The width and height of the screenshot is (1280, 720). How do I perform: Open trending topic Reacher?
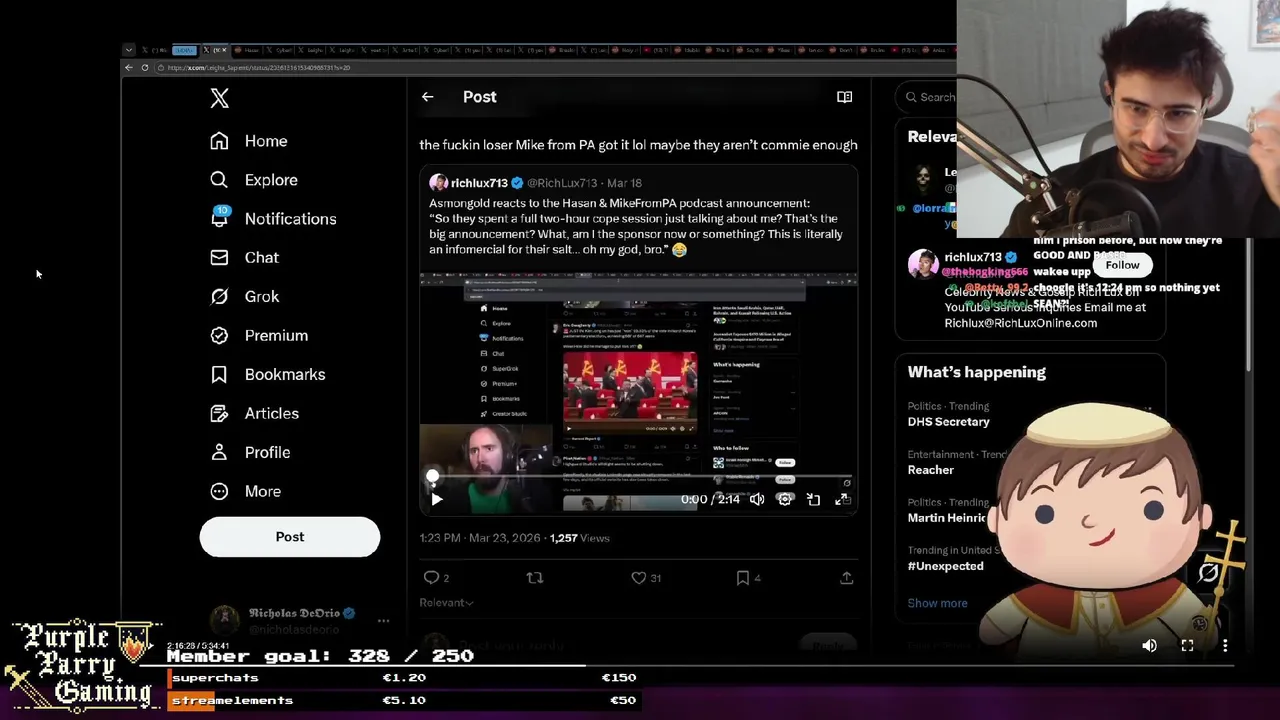(x=930, y=470)
